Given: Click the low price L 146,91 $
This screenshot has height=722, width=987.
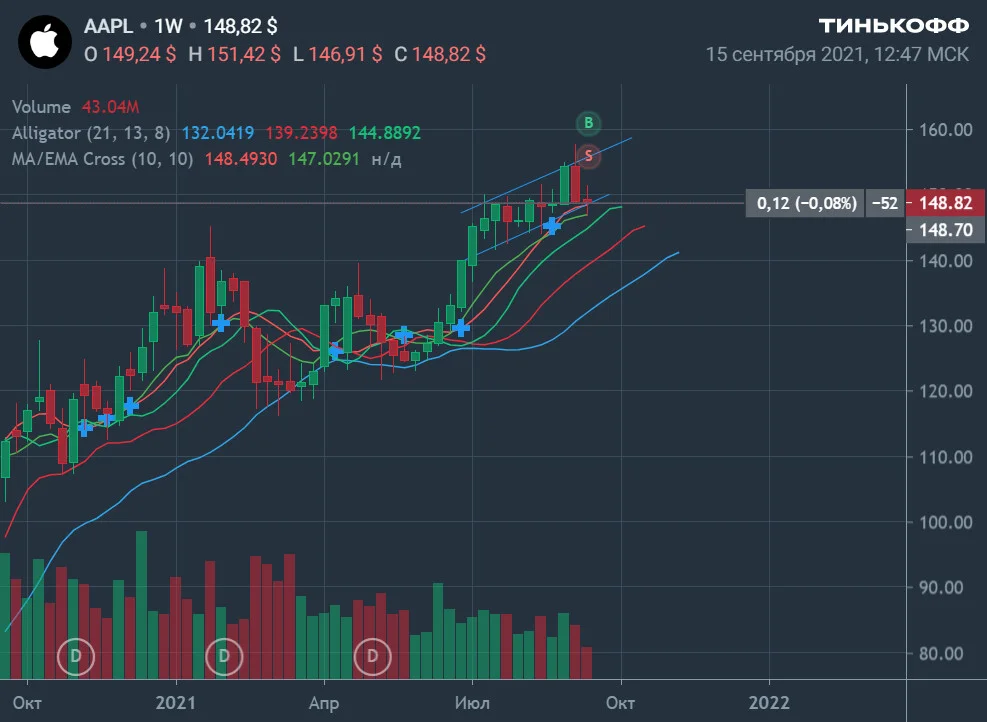Looking at the screenshot, I should point(337,54).
